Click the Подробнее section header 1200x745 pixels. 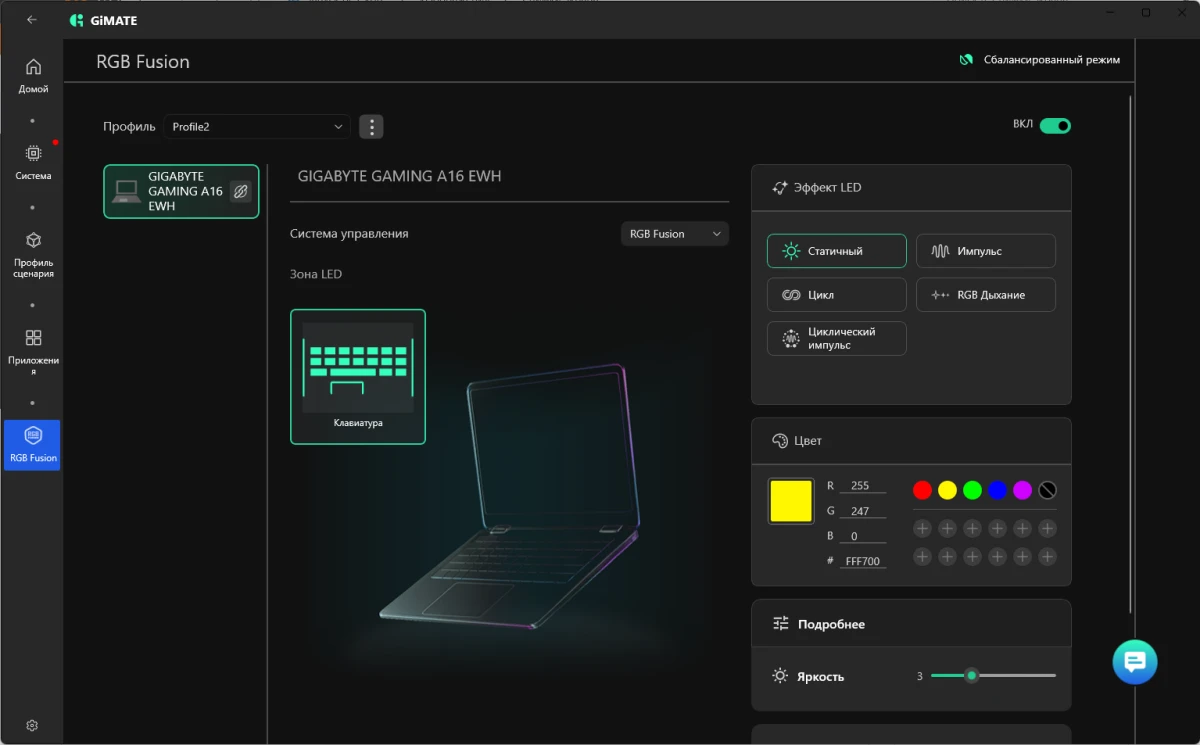pos(911,624)
